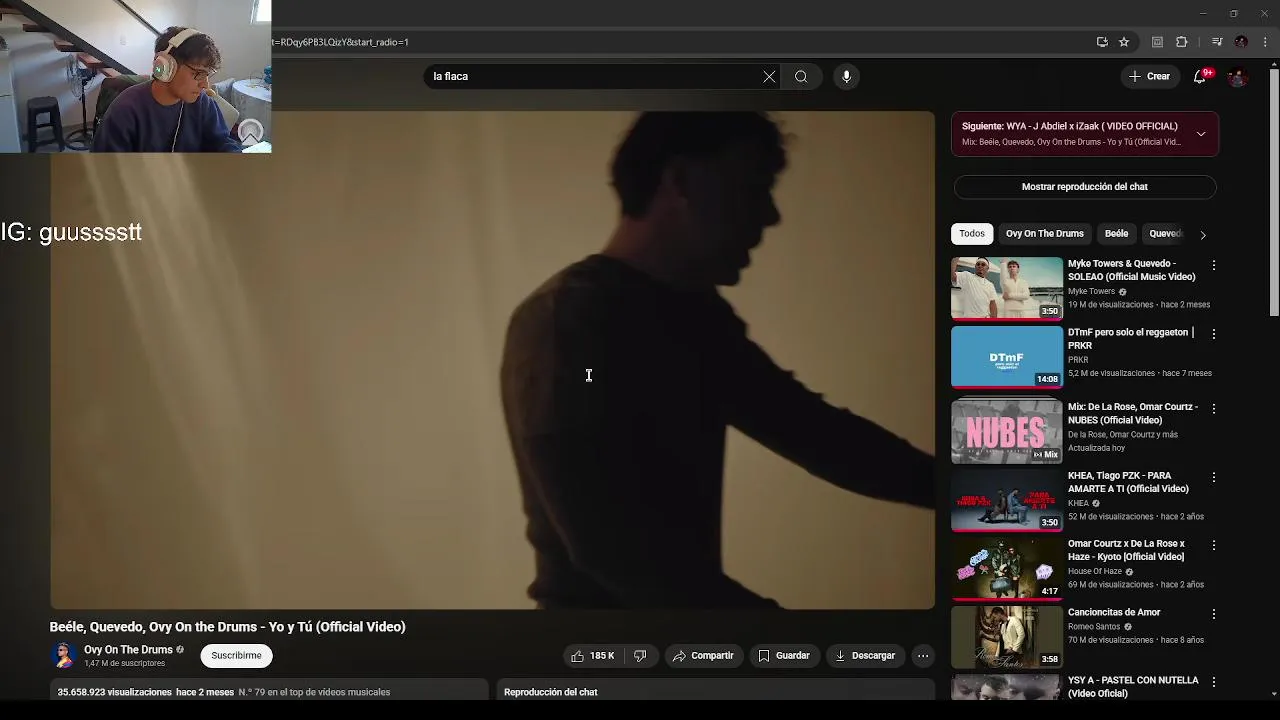Viewport: 1280px width, 720px height.
Task: Click 'N.º 79 en el top de videos musicales'
Action: 314,692
